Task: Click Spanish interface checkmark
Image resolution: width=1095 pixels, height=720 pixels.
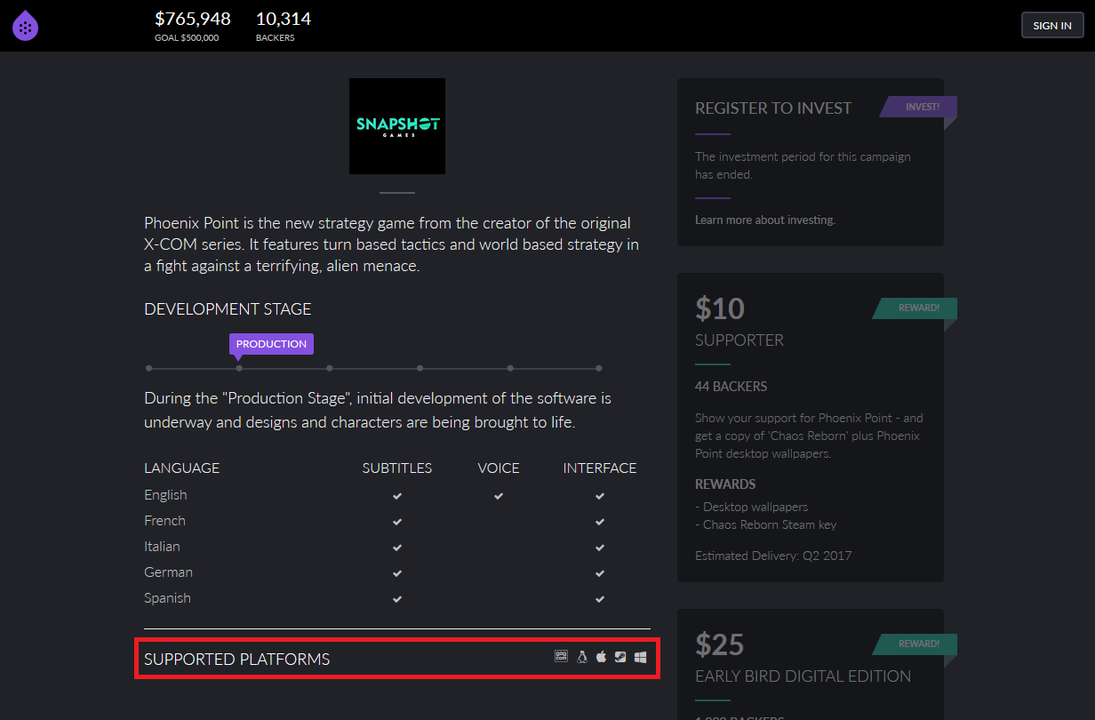Action: tap(599, 599)
